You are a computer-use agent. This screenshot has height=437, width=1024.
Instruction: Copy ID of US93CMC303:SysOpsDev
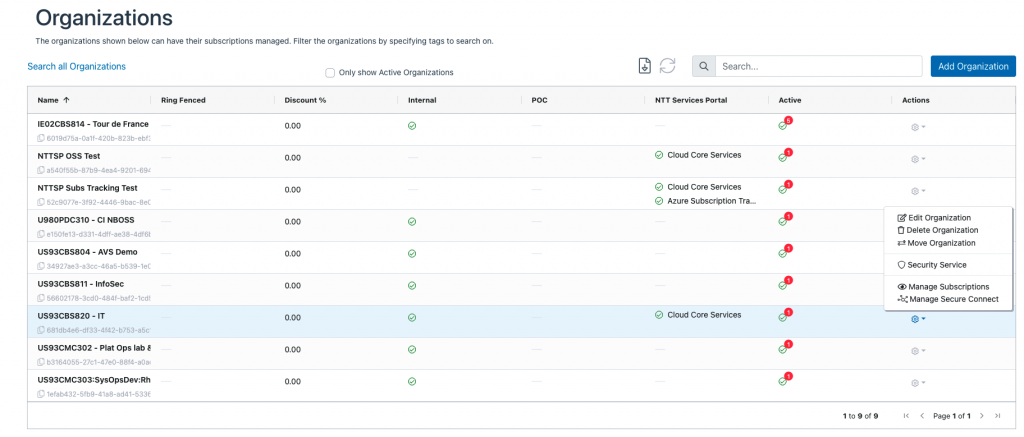pos(41,394)
